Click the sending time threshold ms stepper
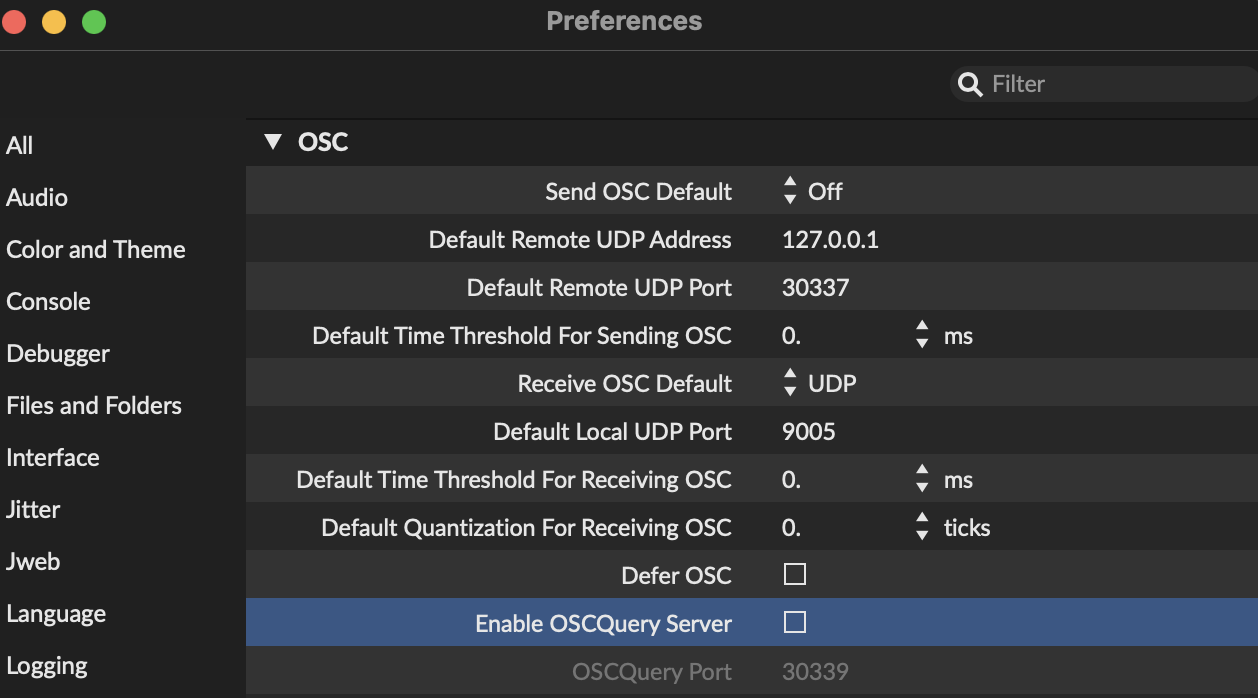This screenshot has width=1258, height=698. click(922, 335)
